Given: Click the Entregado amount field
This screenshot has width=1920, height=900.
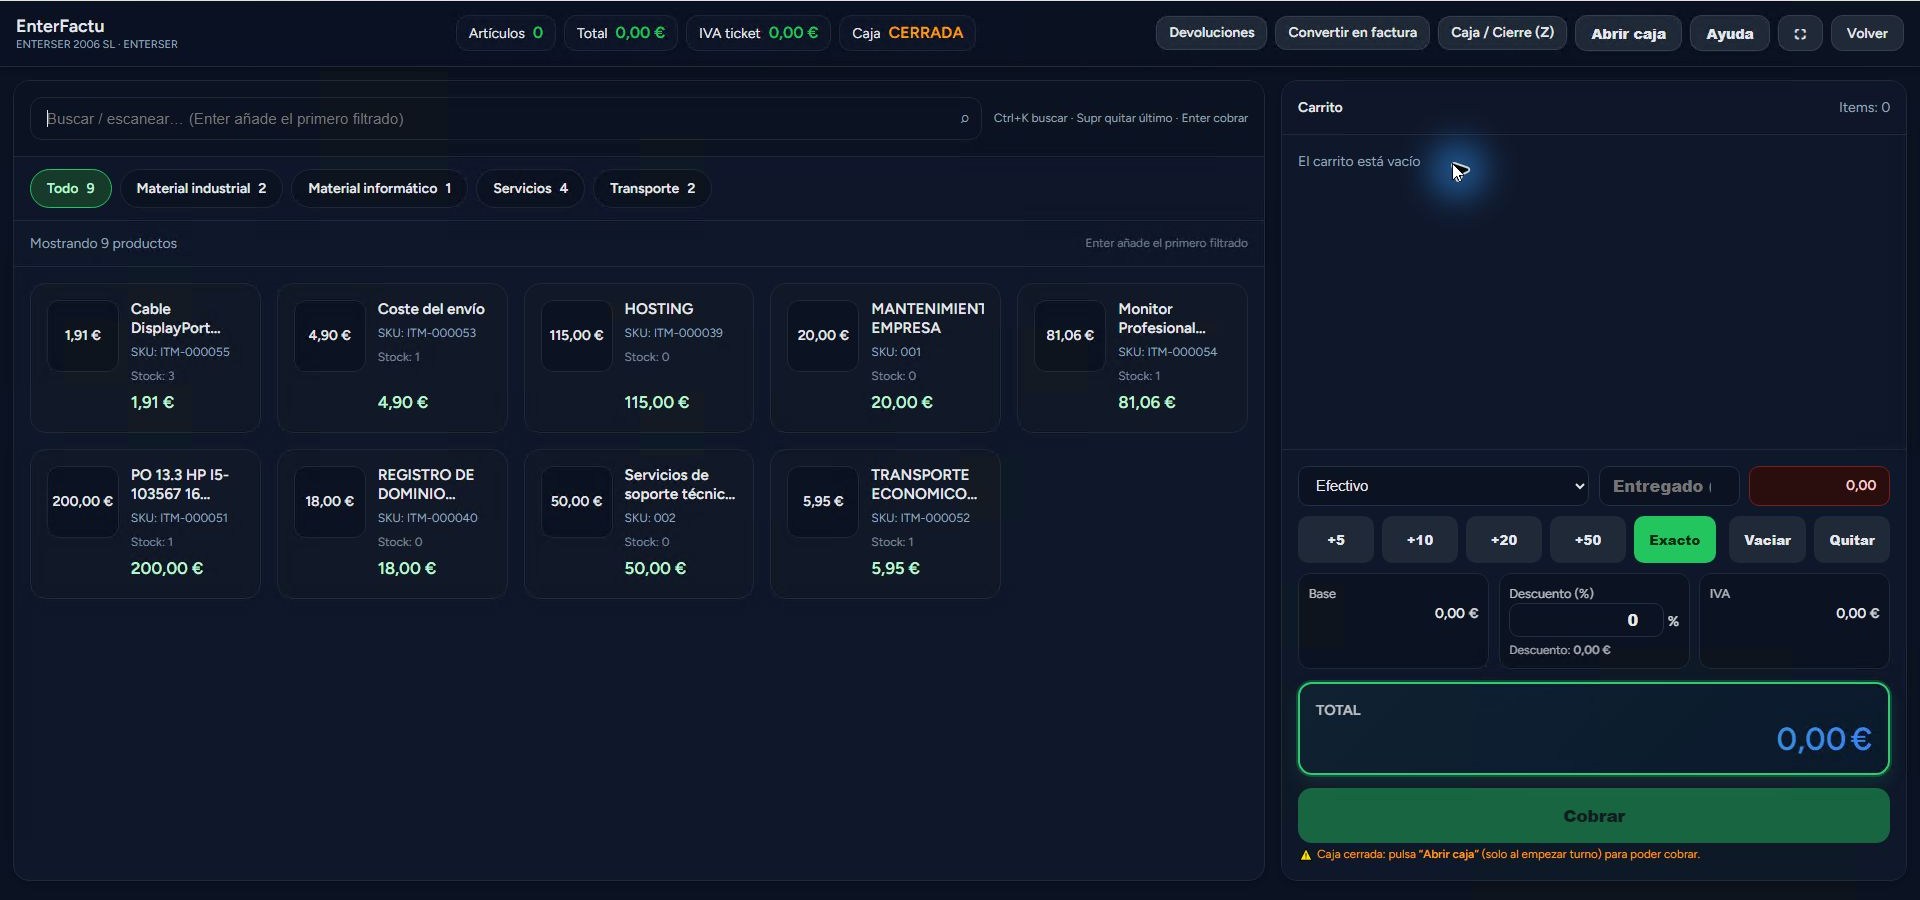Looking at the screenshot, I should (x=1669, y=486).
